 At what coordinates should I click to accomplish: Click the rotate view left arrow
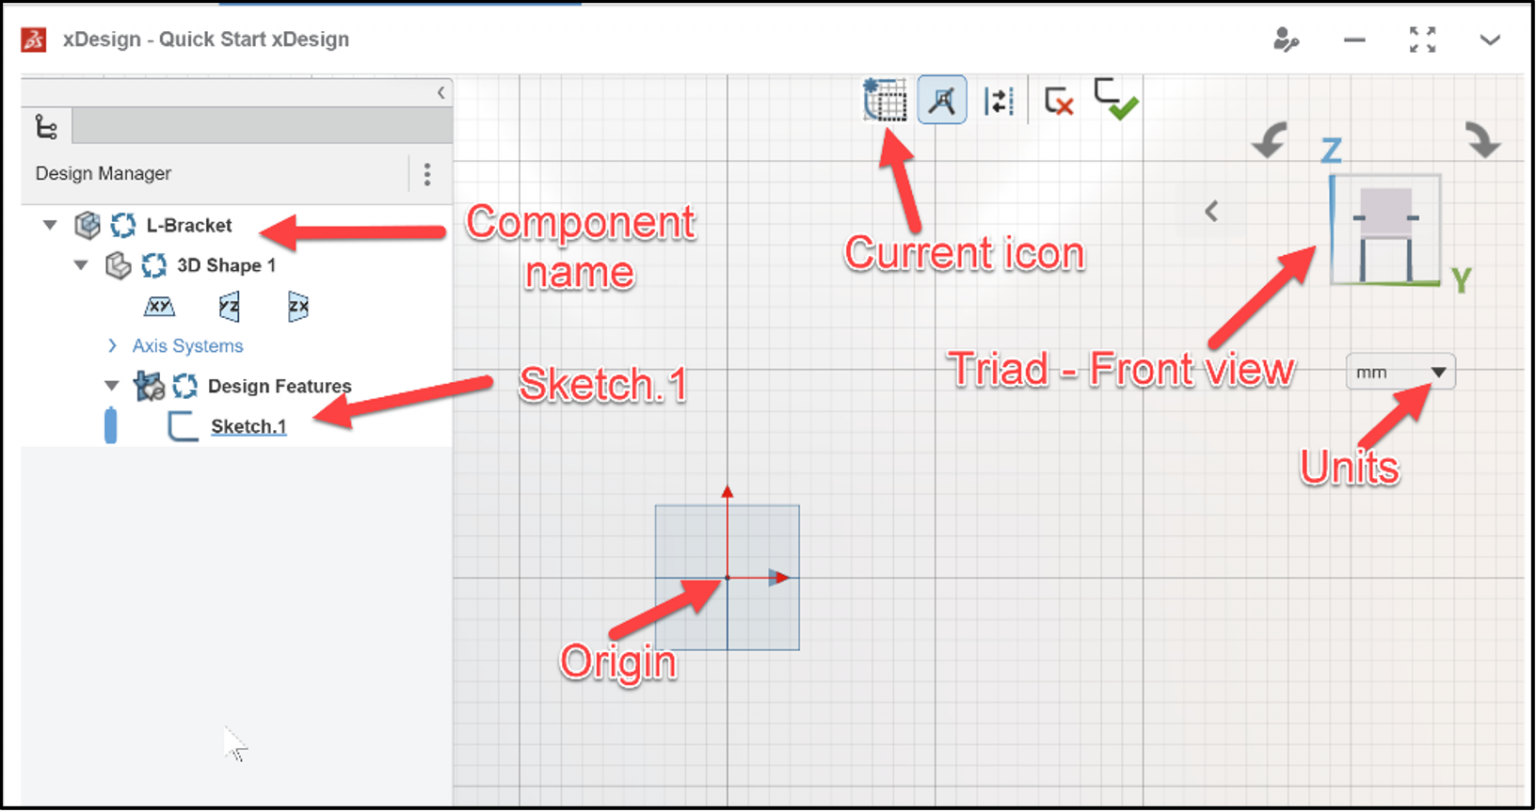coord(1268,143)
